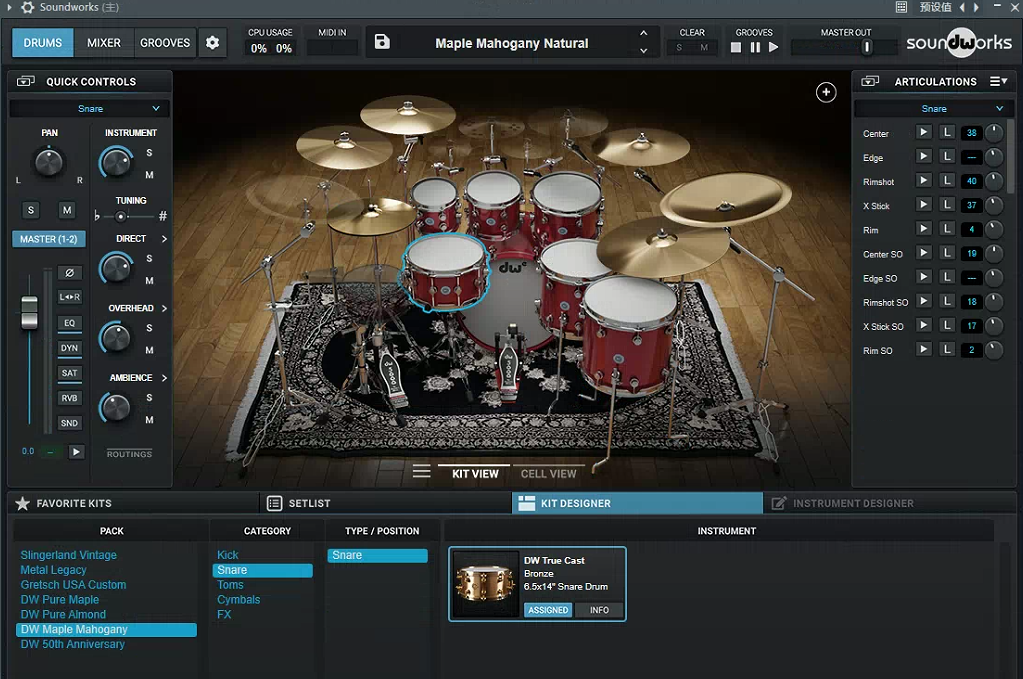Open the articulations hamburger menu icon
The image size is (1023, 679).
pyautogui.click(x=998, y=82)
